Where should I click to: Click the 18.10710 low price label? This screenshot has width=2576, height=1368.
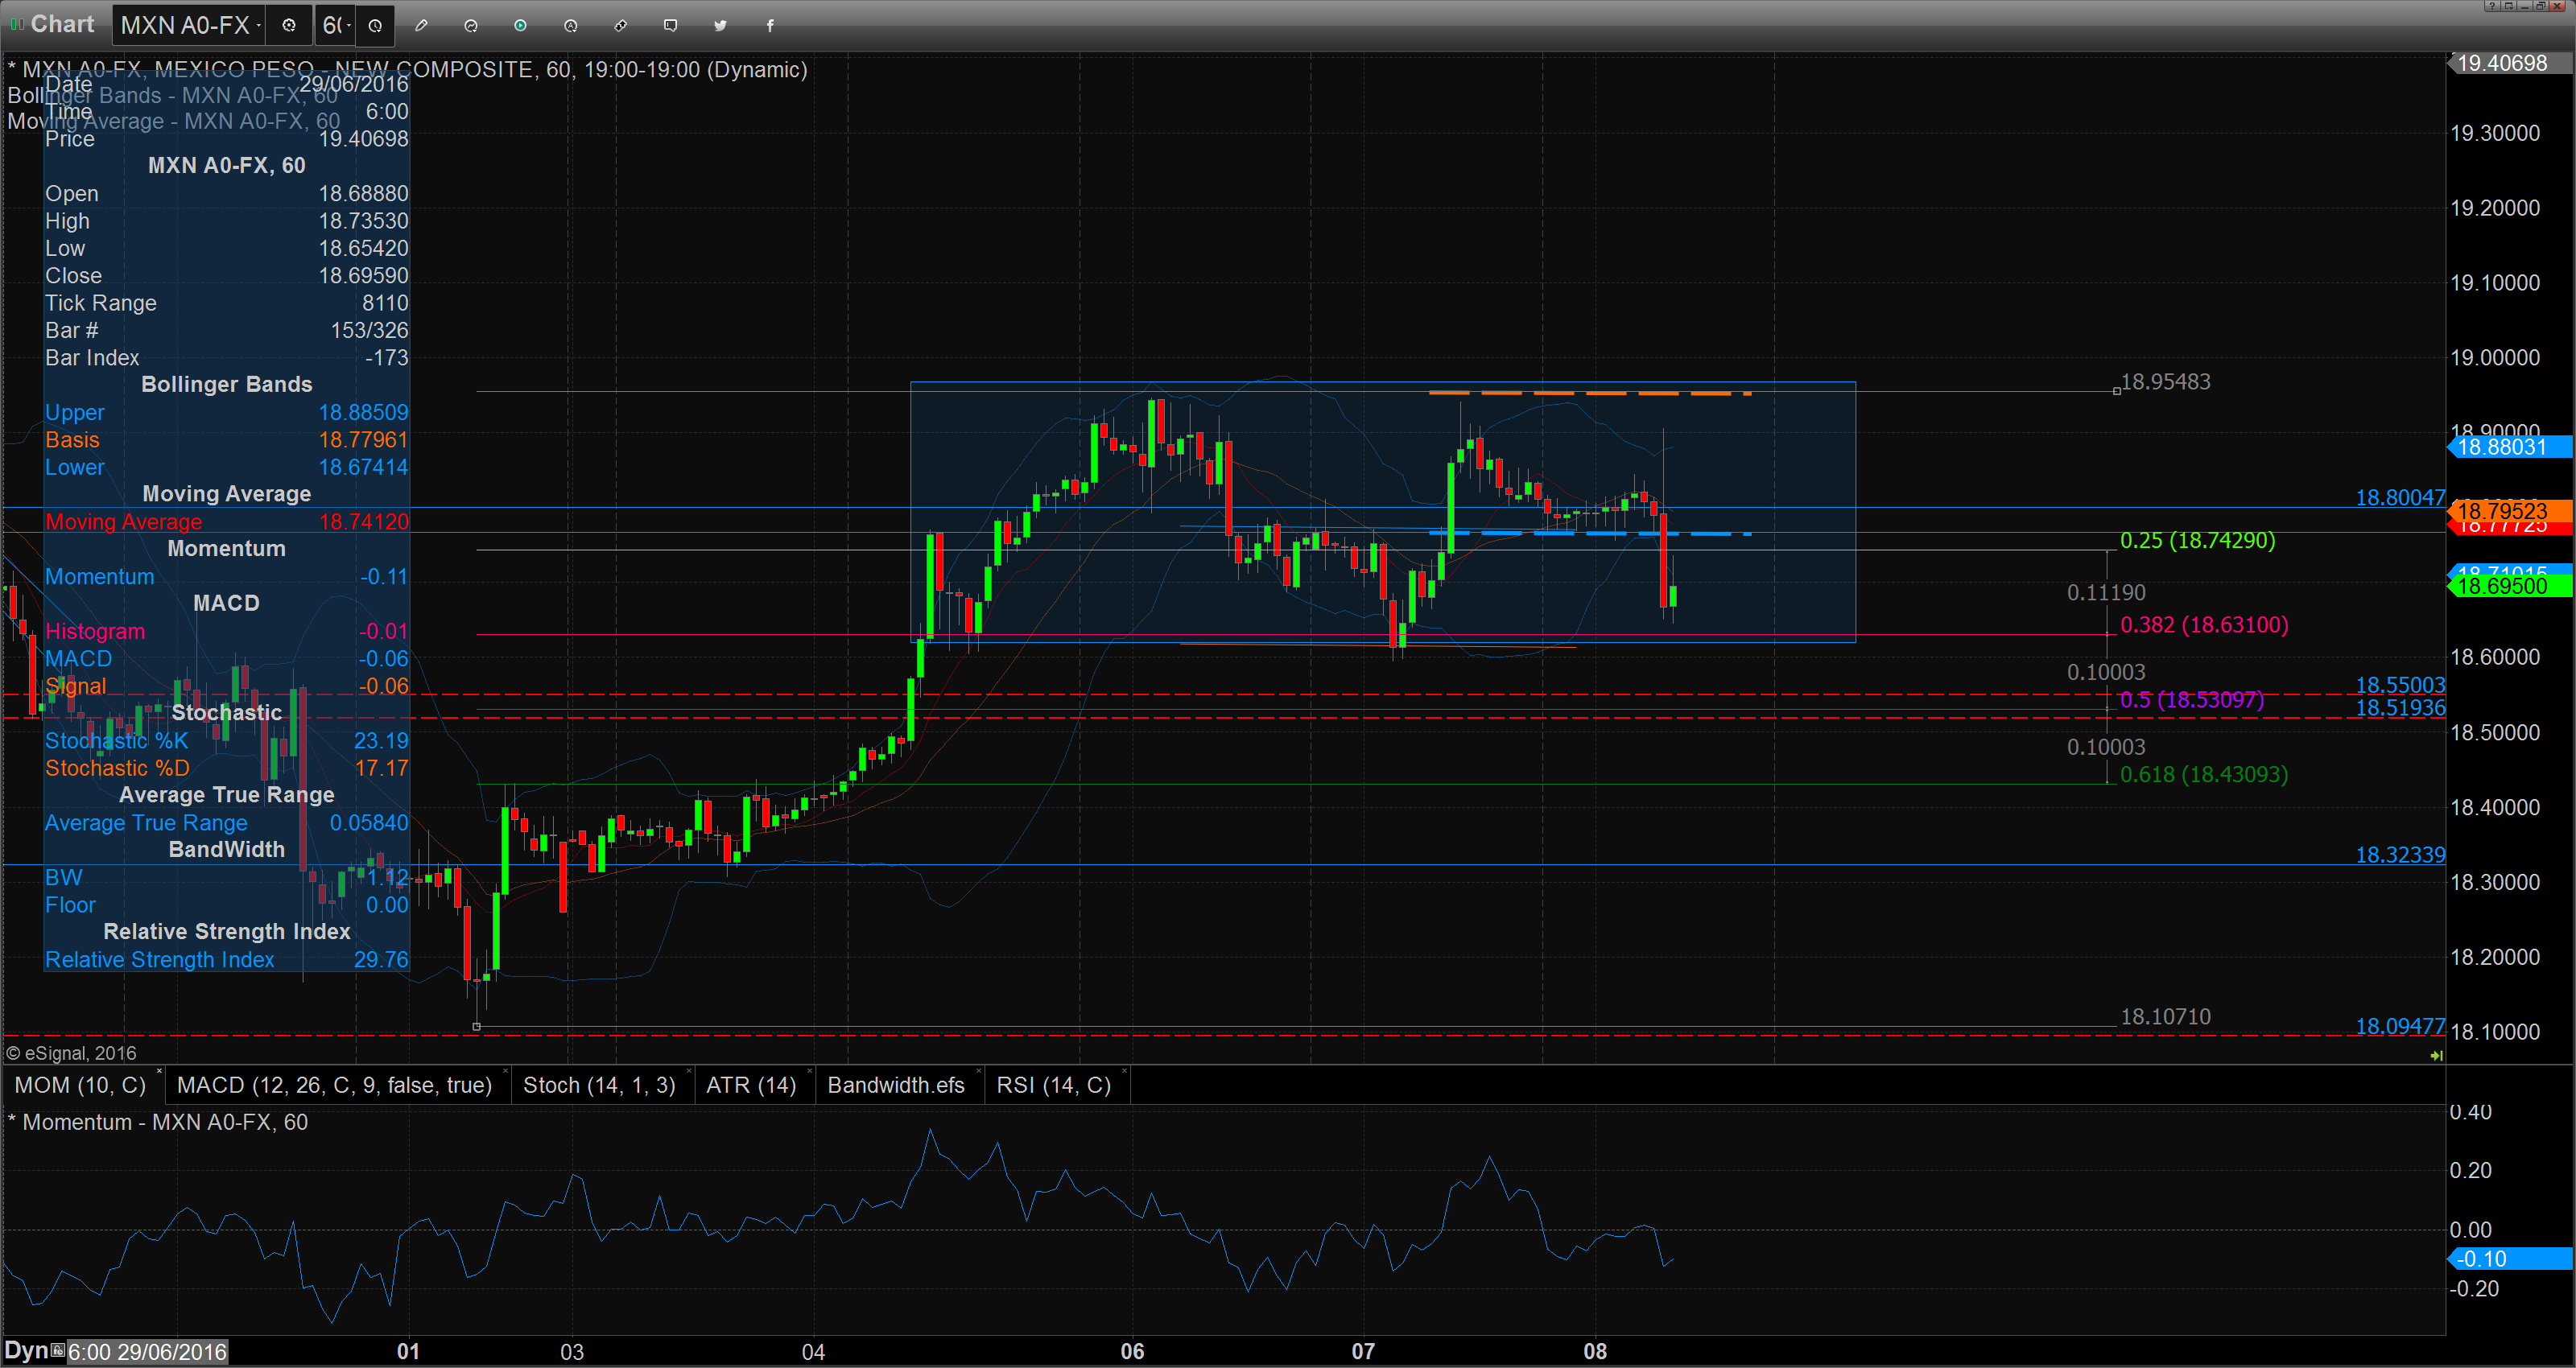coord(2165,1017)
